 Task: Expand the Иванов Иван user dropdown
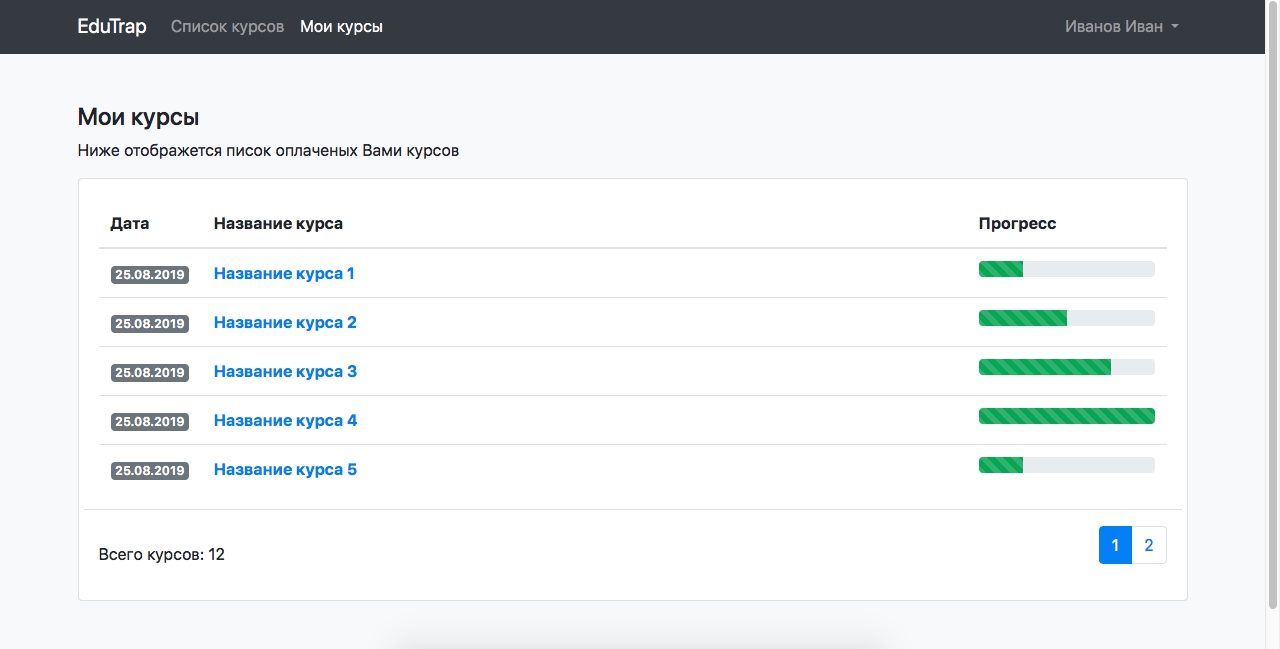point(1121,27)
